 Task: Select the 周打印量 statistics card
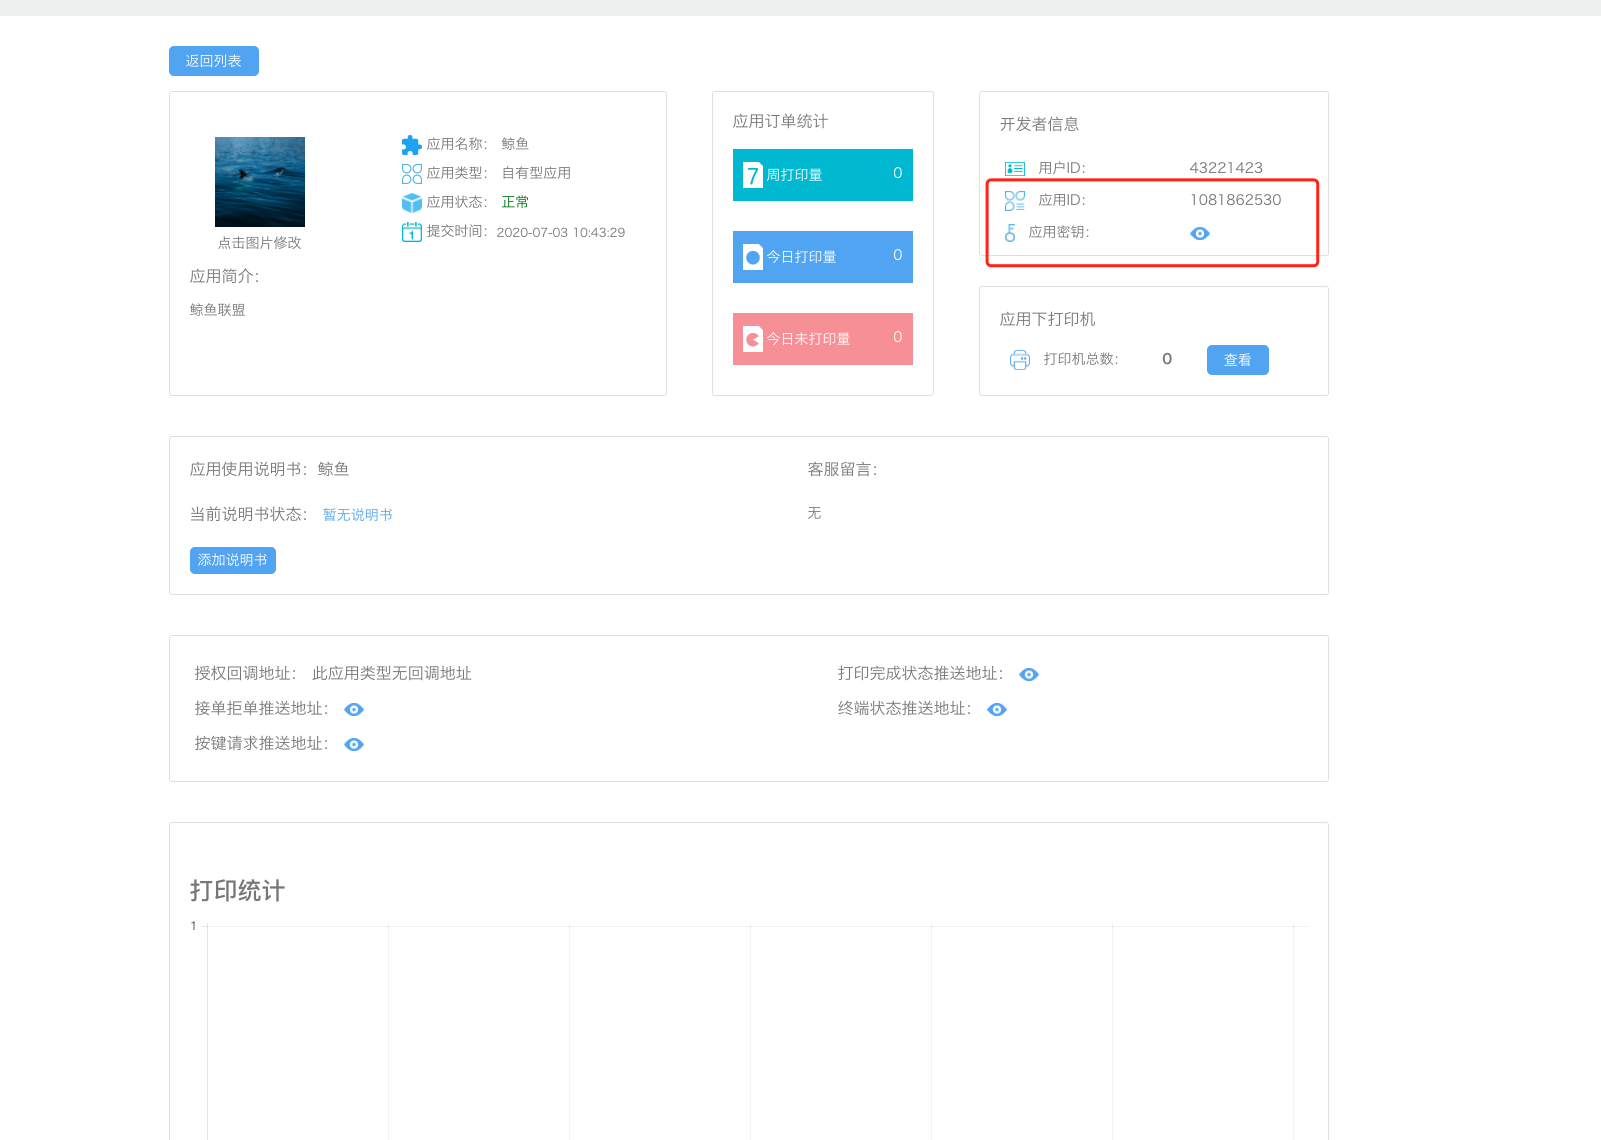pos(823,175)
